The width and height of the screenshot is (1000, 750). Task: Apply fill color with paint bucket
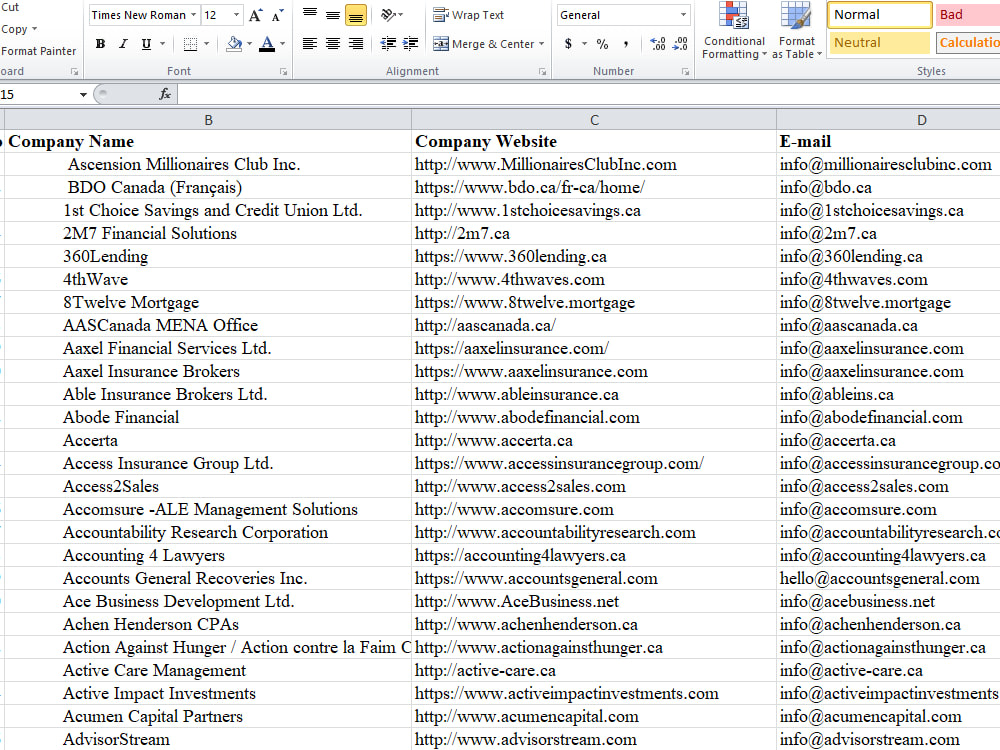click(234, 44)
